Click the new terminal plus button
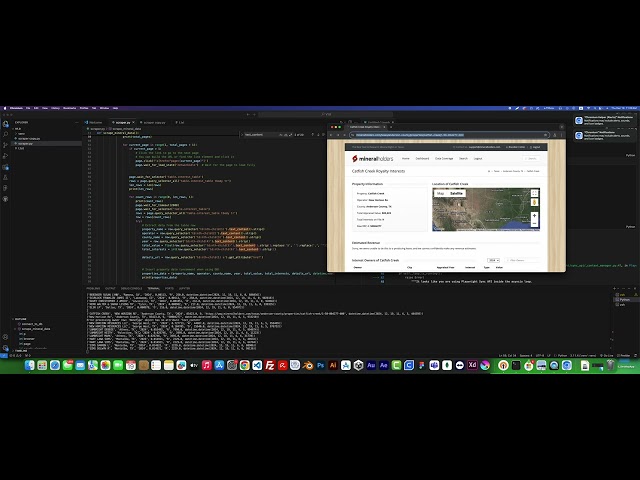 click(615, 288)
